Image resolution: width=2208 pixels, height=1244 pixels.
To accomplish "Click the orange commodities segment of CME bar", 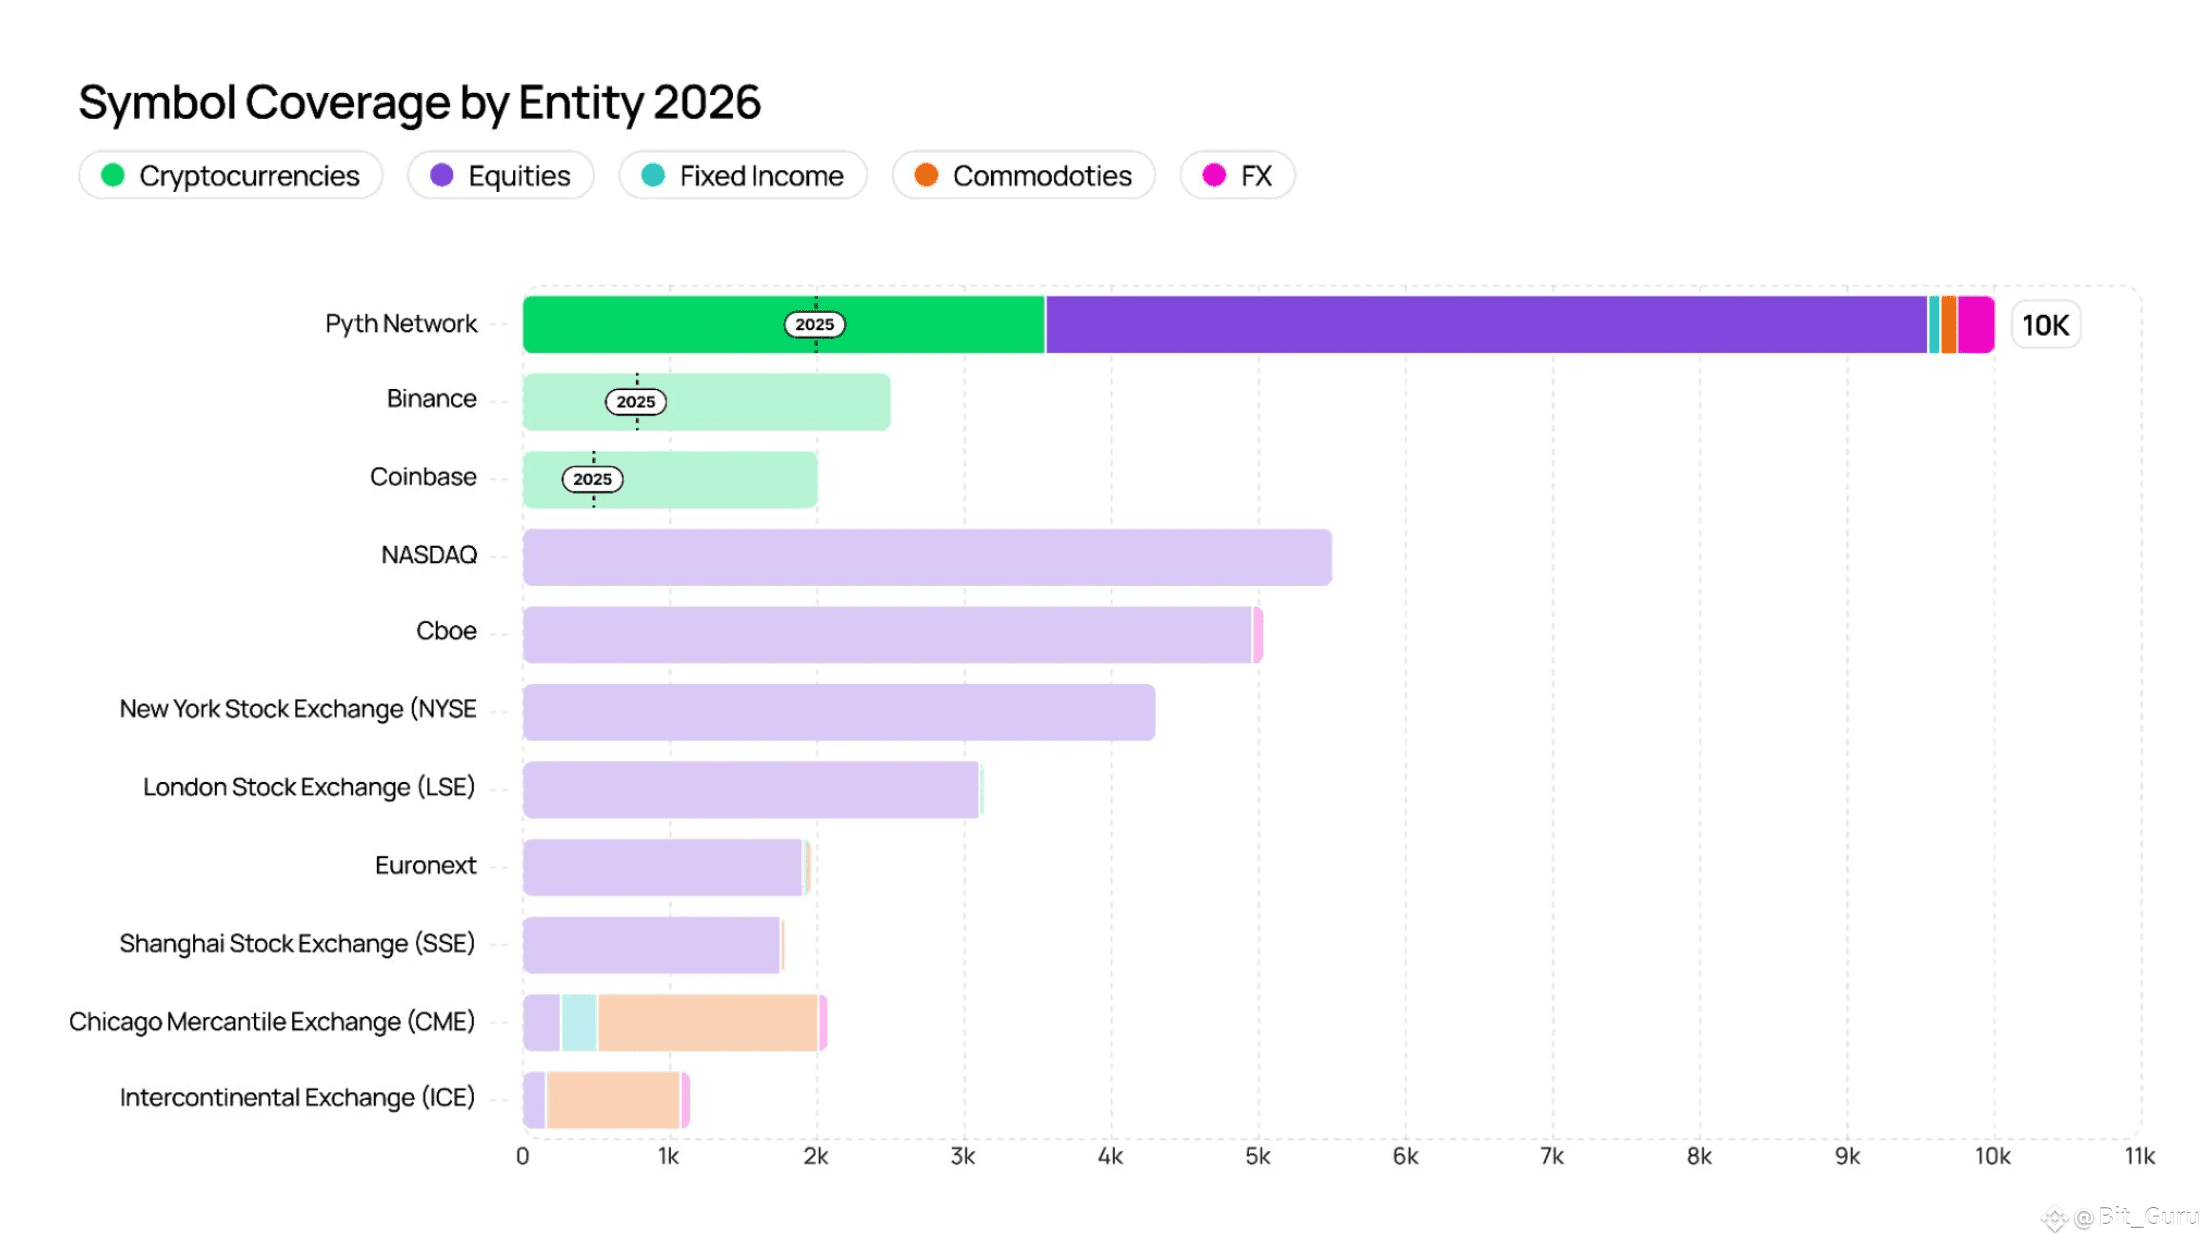I will 708,1022.
